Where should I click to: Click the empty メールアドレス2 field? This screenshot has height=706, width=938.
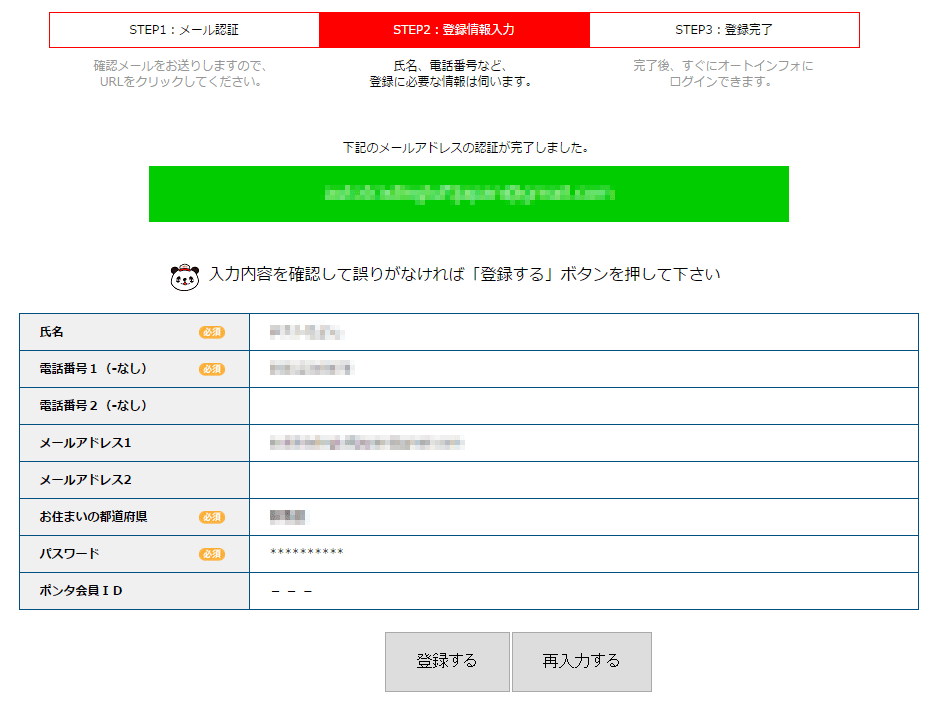[583, 480]
